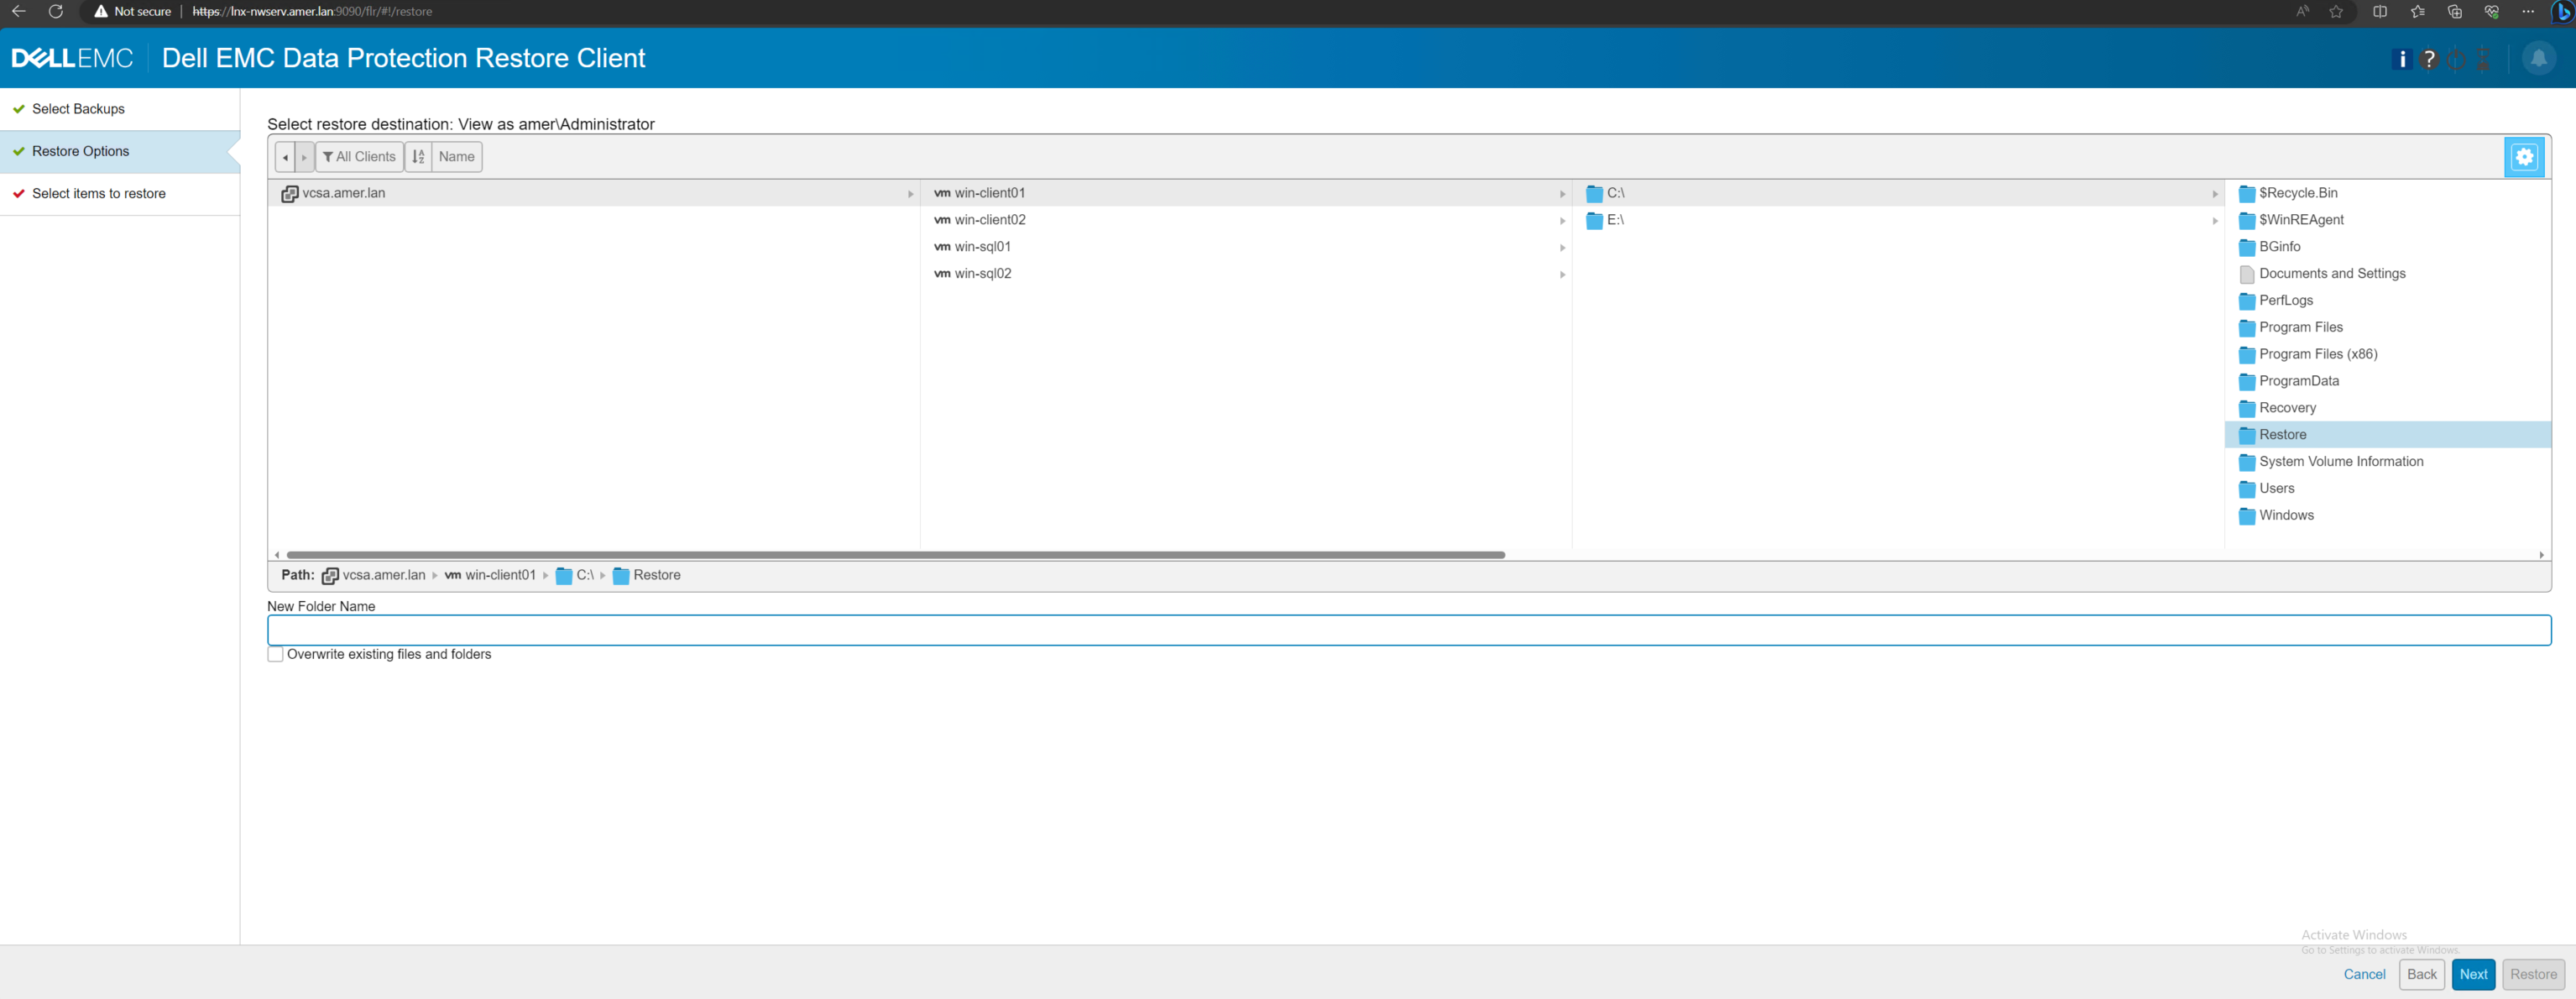Click the sort order icon beside Name

pyautogui.click(x=418, y=157)
